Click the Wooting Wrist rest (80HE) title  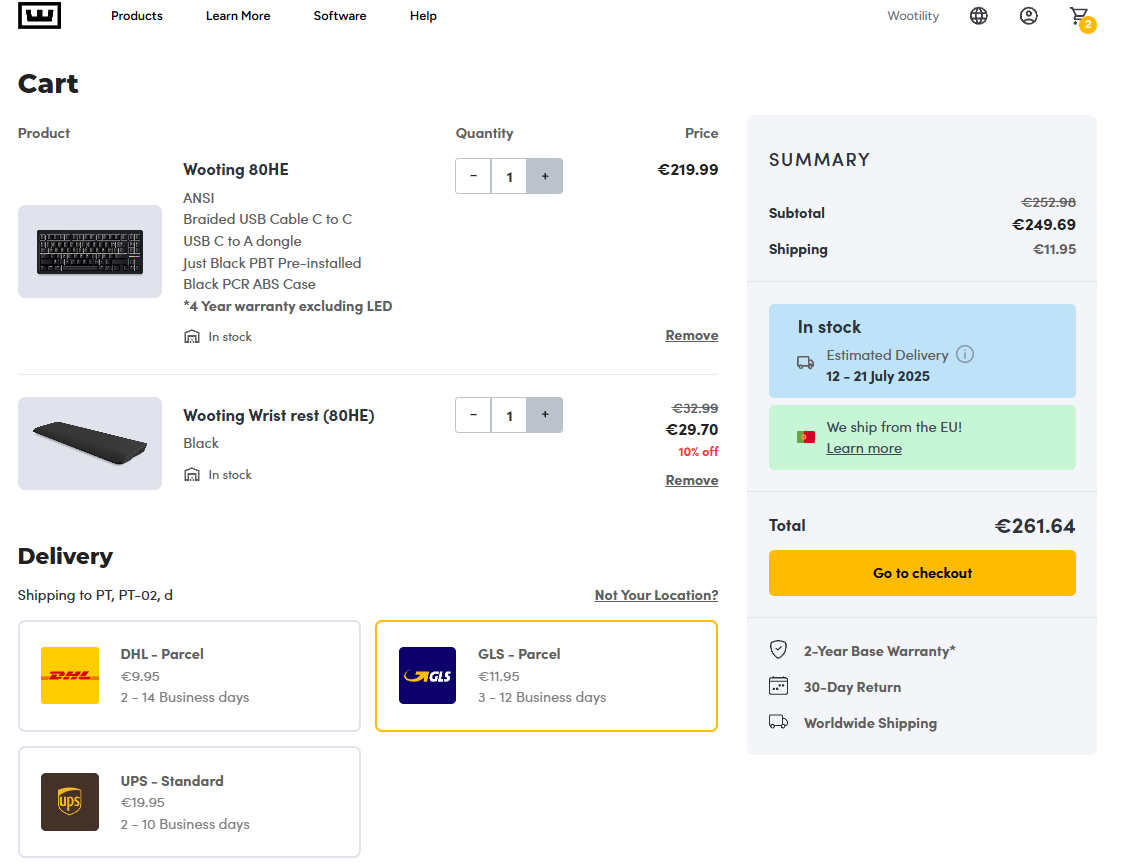pos(279,416)
